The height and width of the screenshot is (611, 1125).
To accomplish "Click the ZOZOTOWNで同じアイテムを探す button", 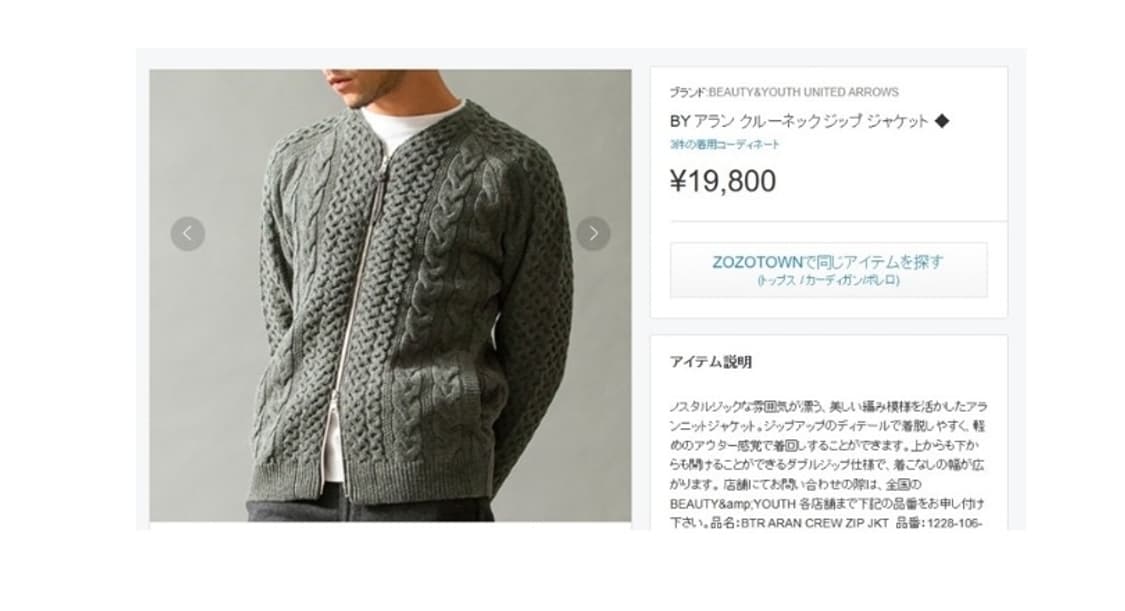I will pos(829,270).
